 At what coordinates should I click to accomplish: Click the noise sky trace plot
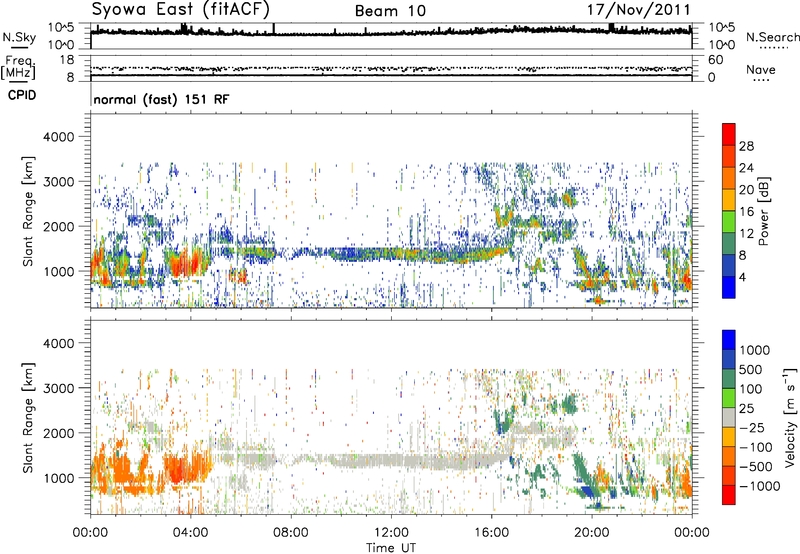(391, 36)
